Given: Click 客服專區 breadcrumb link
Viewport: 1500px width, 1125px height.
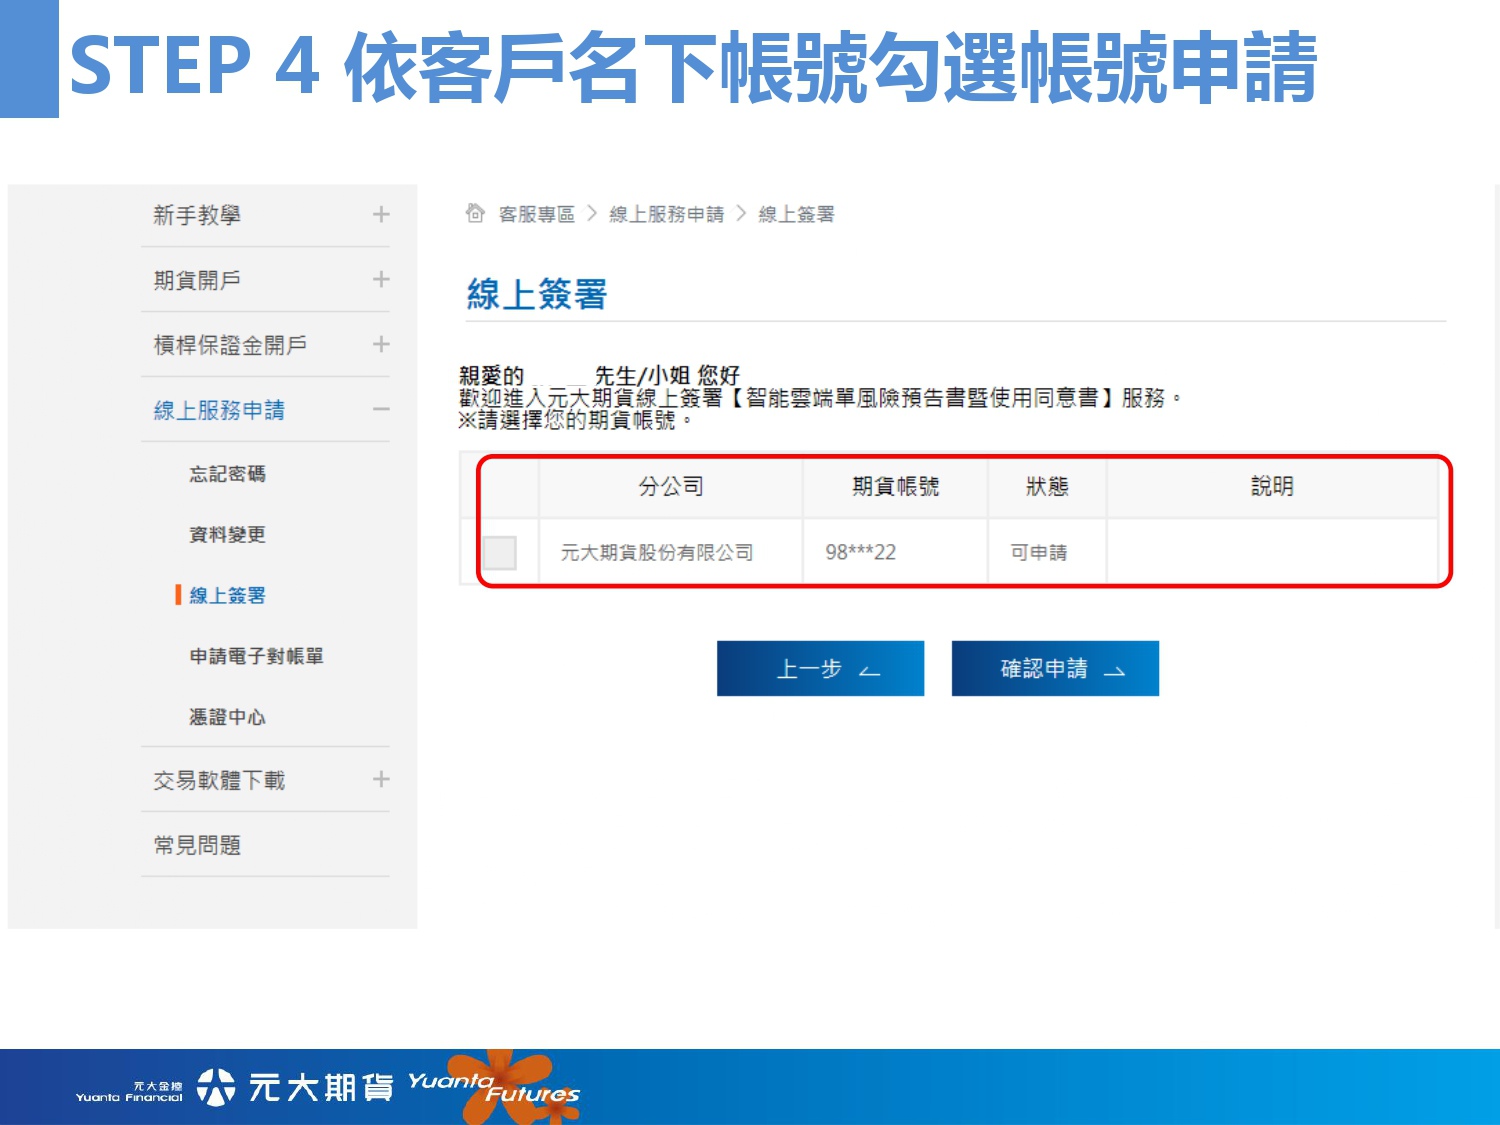Looking at the screenshot, I should 537,214.
